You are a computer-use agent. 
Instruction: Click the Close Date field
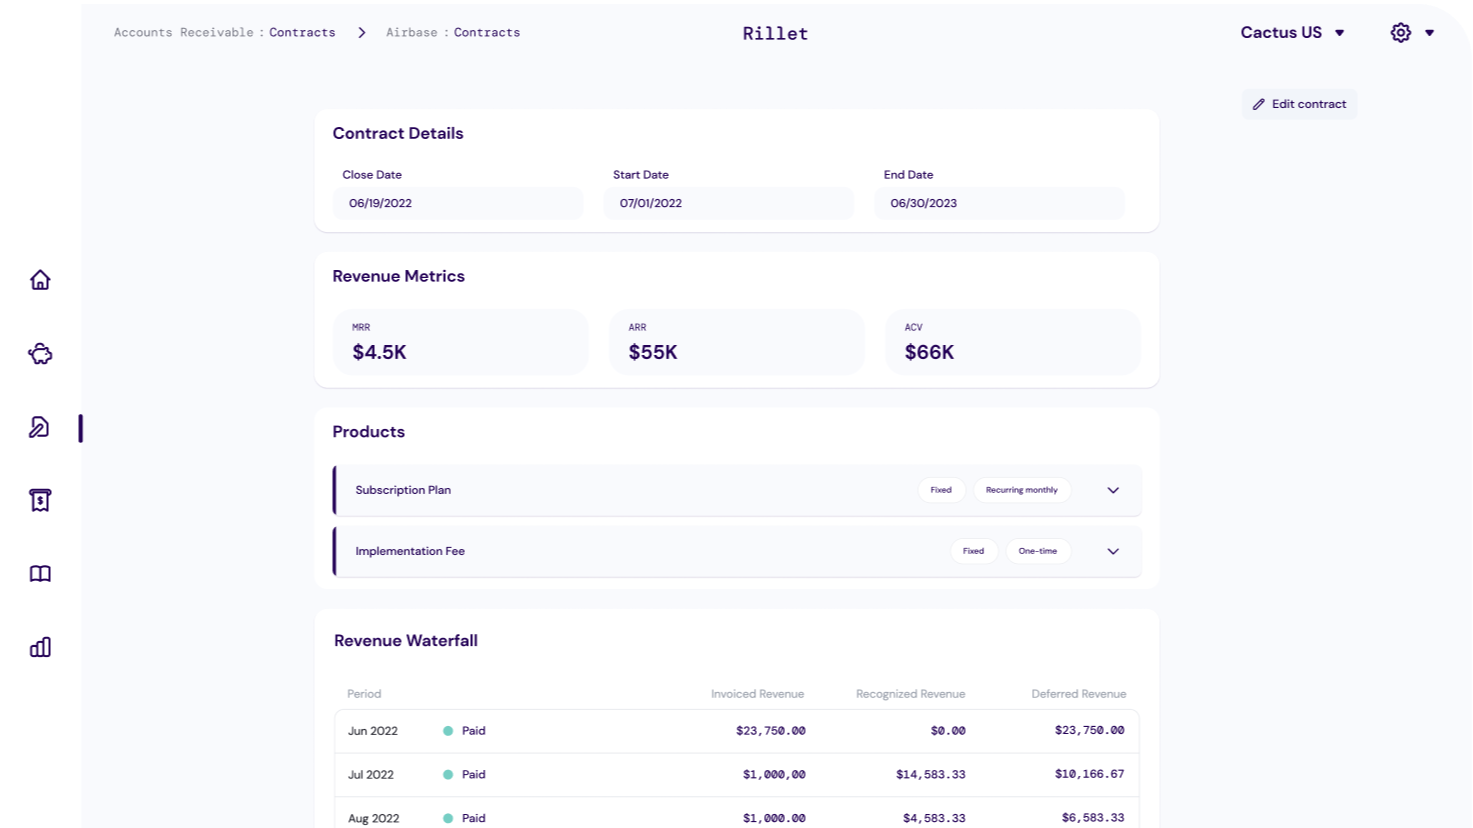[458, 203]
